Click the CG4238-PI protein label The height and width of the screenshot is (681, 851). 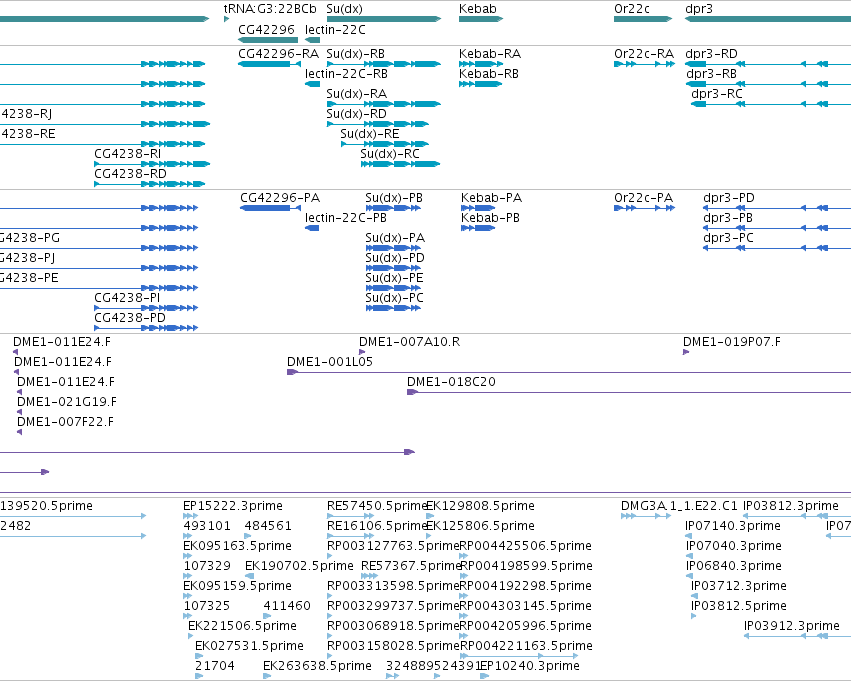pyautogui.click(x=127, y=298)
